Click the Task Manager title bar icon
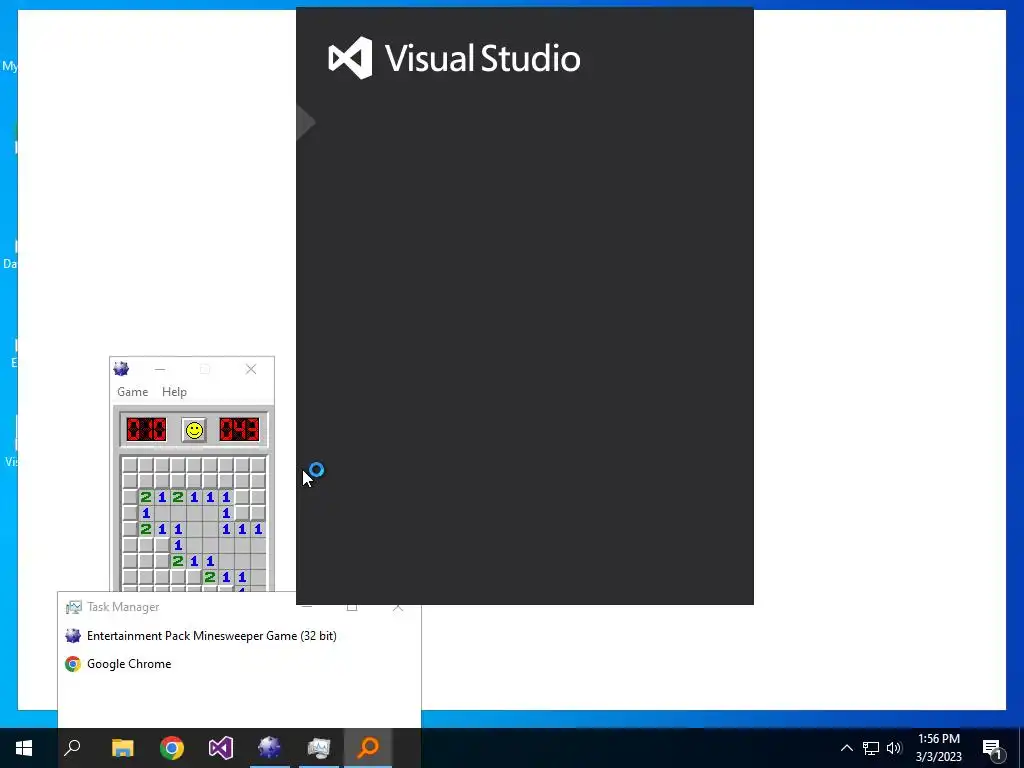Viewport: 1024px width, 768px height. (x=74, y=607)
